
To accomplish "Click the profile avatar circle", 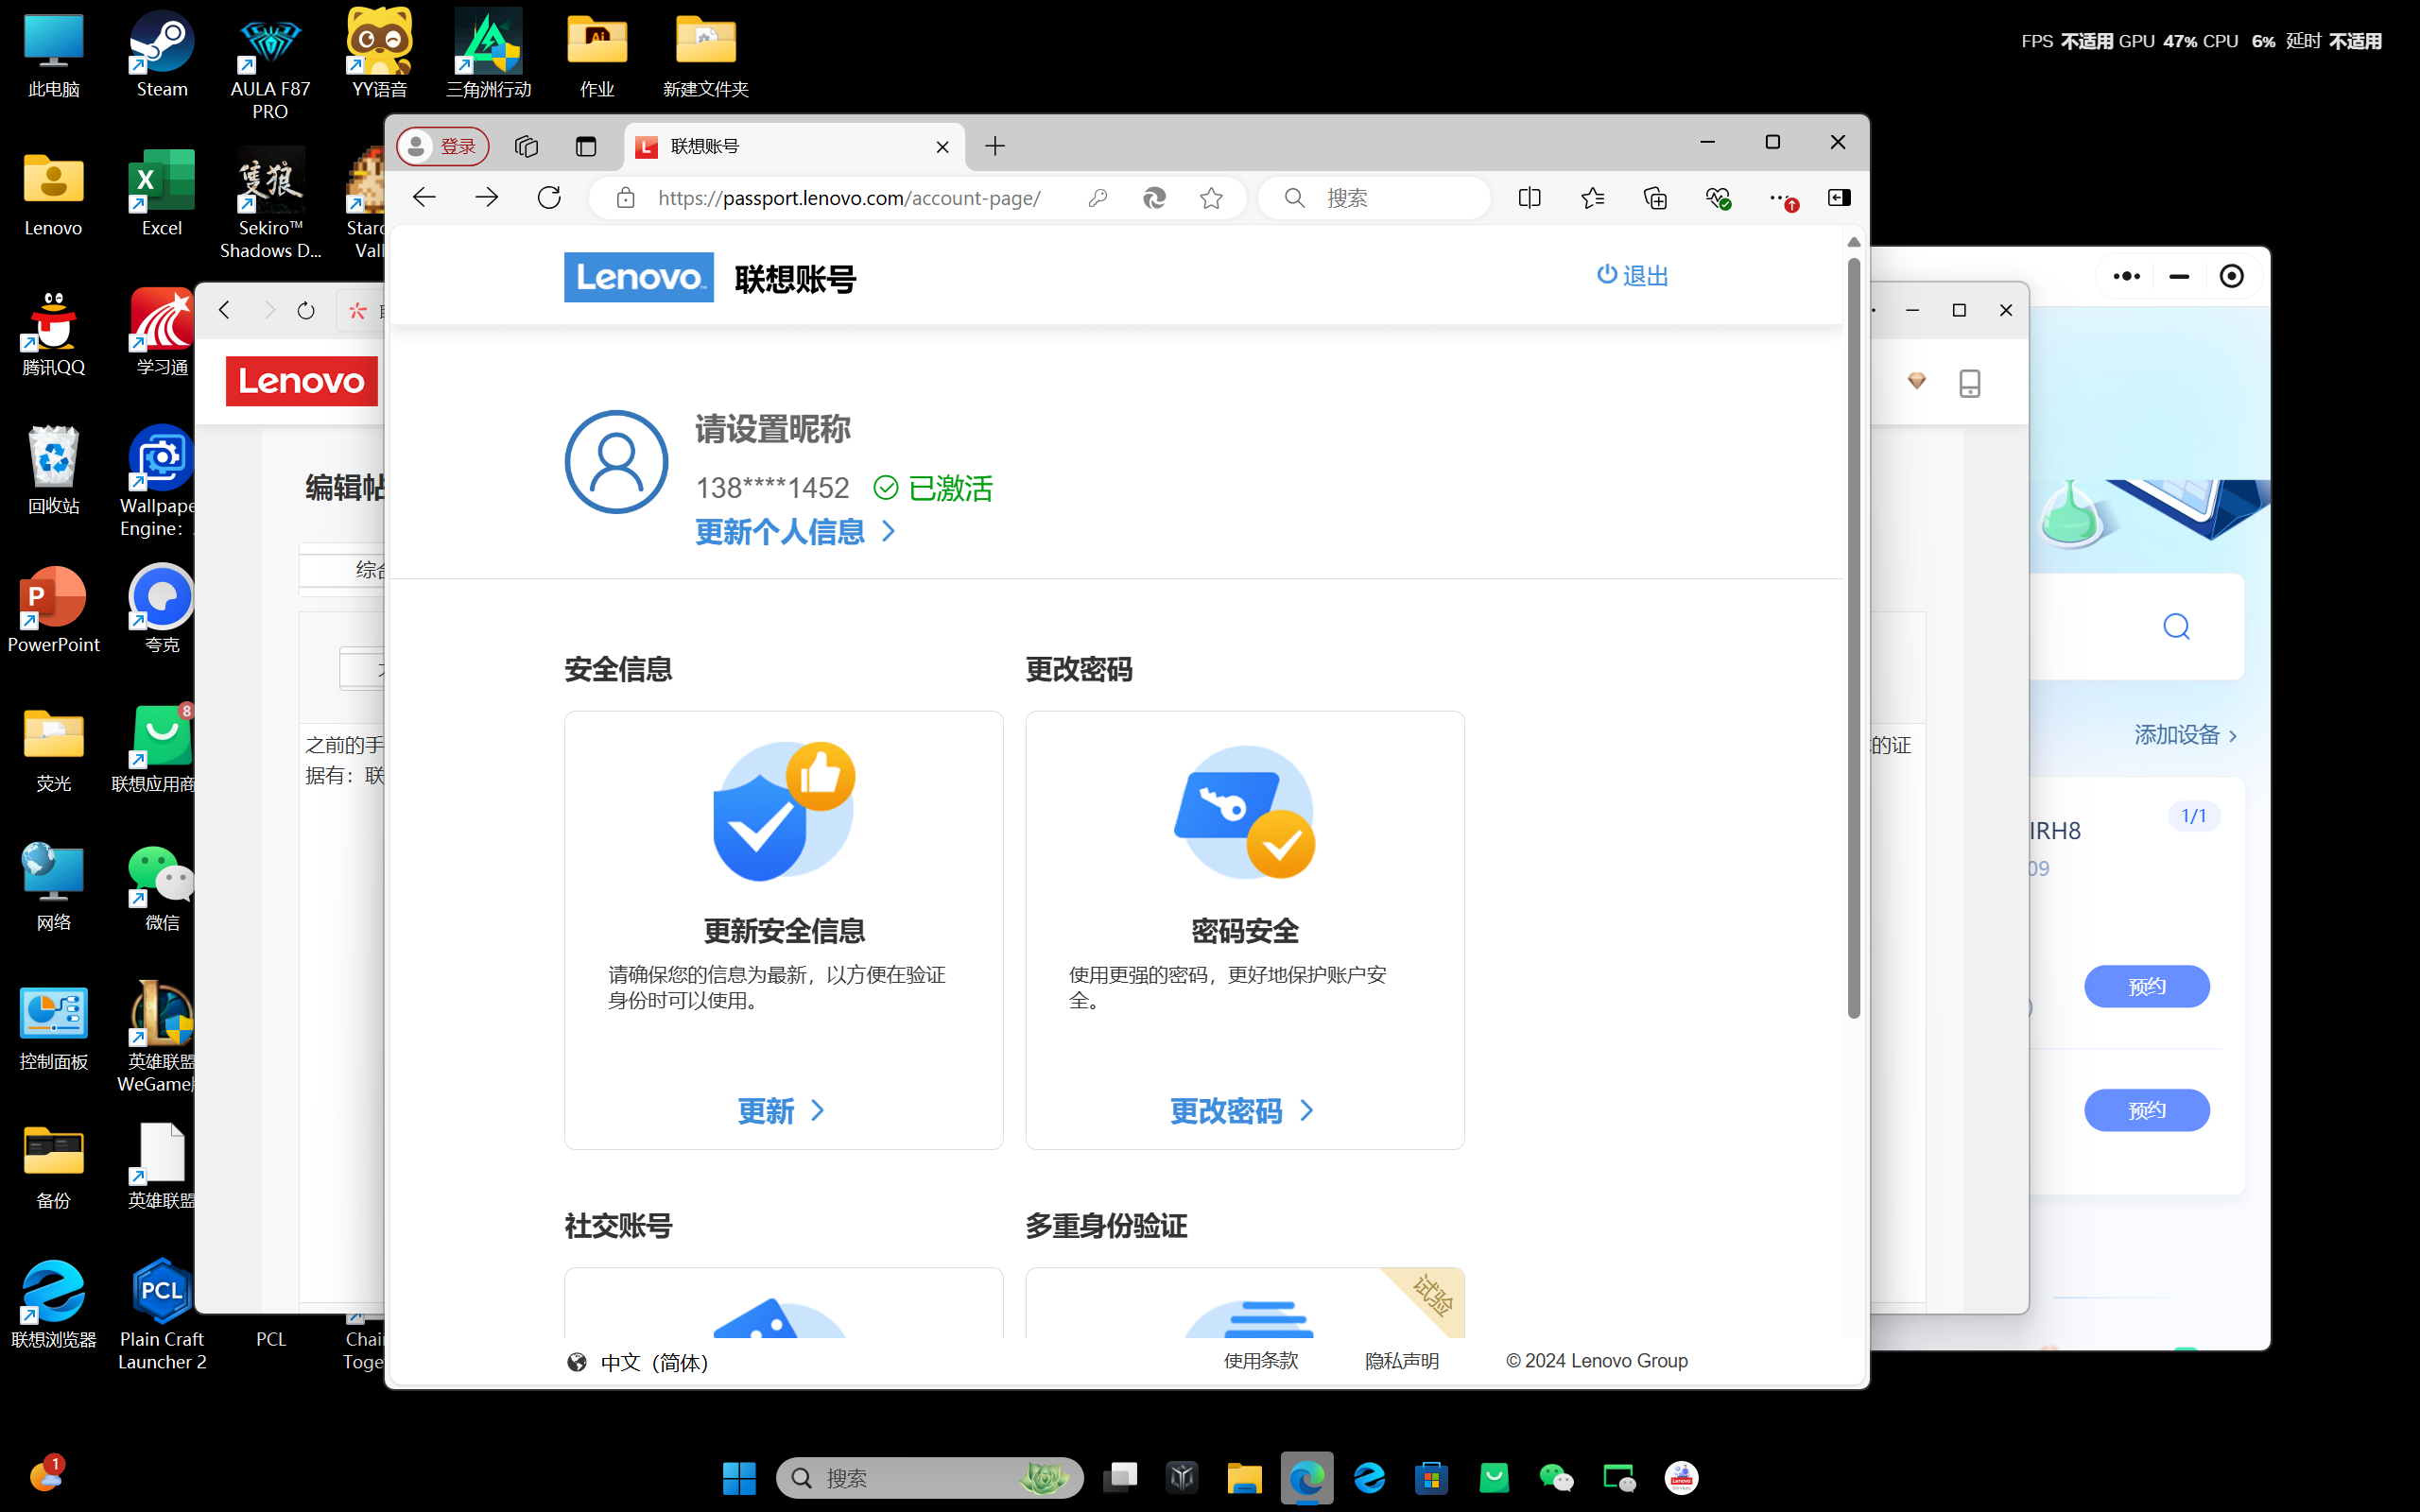I will (x=616, y=462).
